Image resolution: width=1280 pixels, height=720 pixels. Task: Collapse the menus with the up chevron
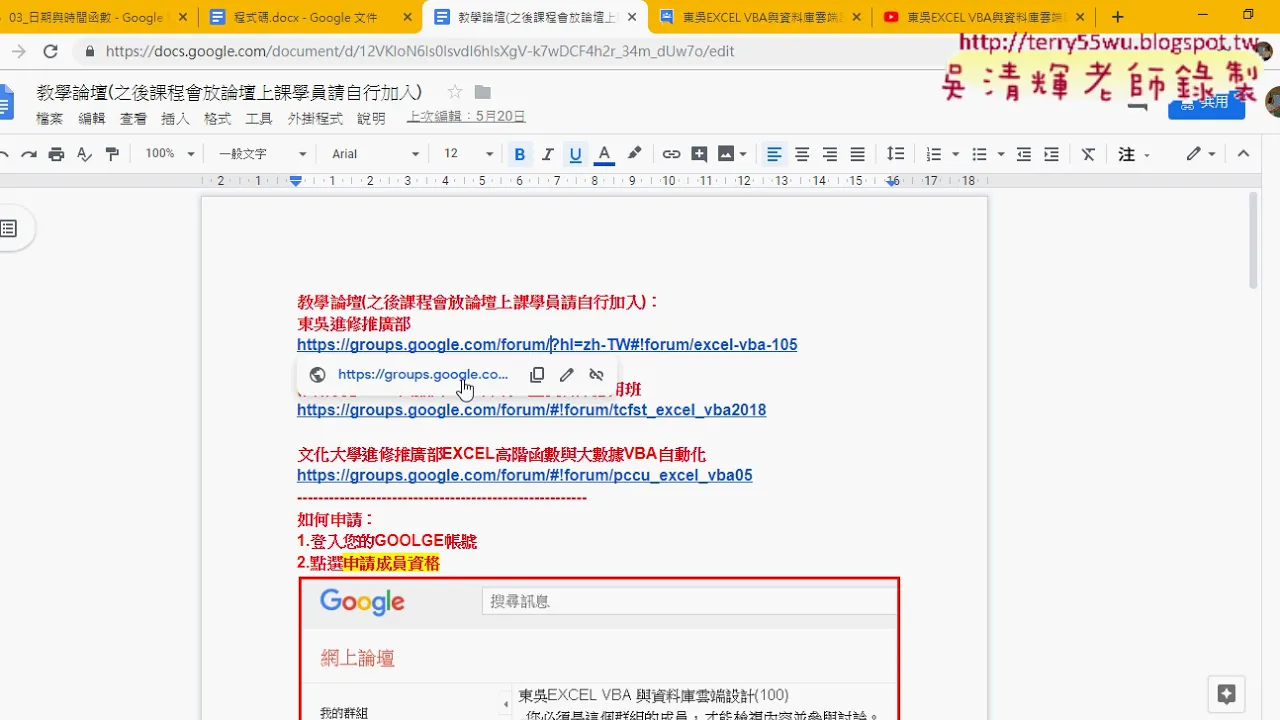tap(1244, 154)
